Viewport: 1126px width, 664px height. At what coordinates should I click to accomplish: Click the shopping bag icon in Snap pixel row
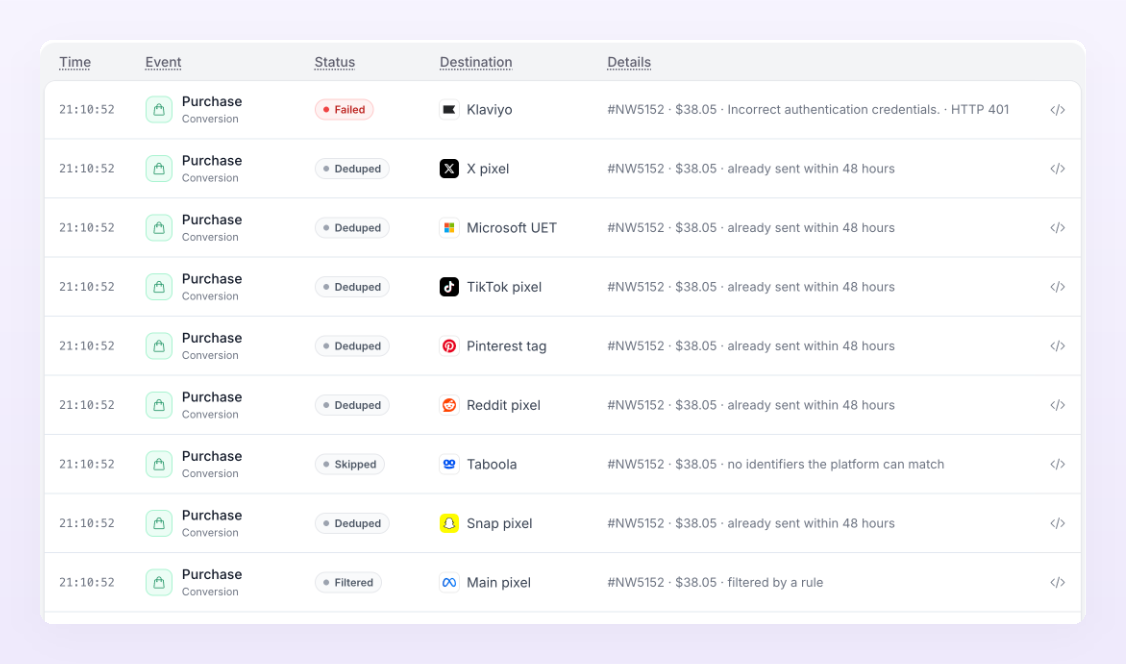pyautogui.click(x=159, y=523)
